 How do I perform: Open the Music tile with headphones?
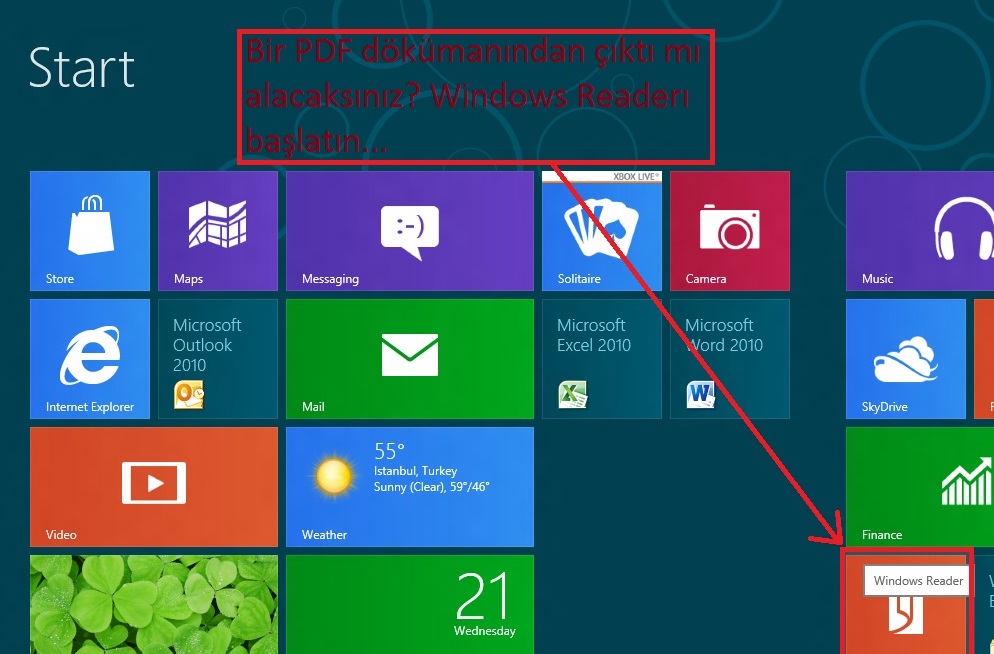[920, 231]
